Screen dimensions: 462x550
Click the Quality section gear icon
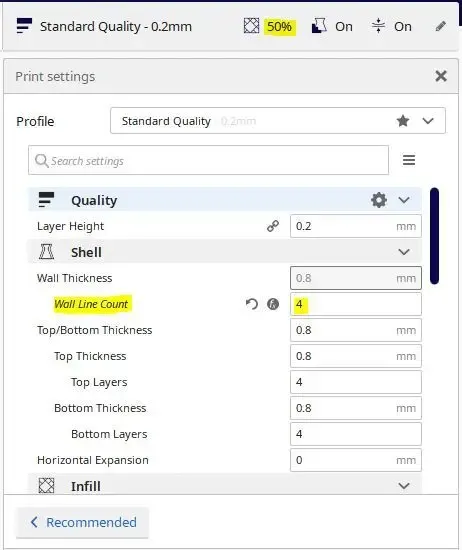click(x=379, y=200)
